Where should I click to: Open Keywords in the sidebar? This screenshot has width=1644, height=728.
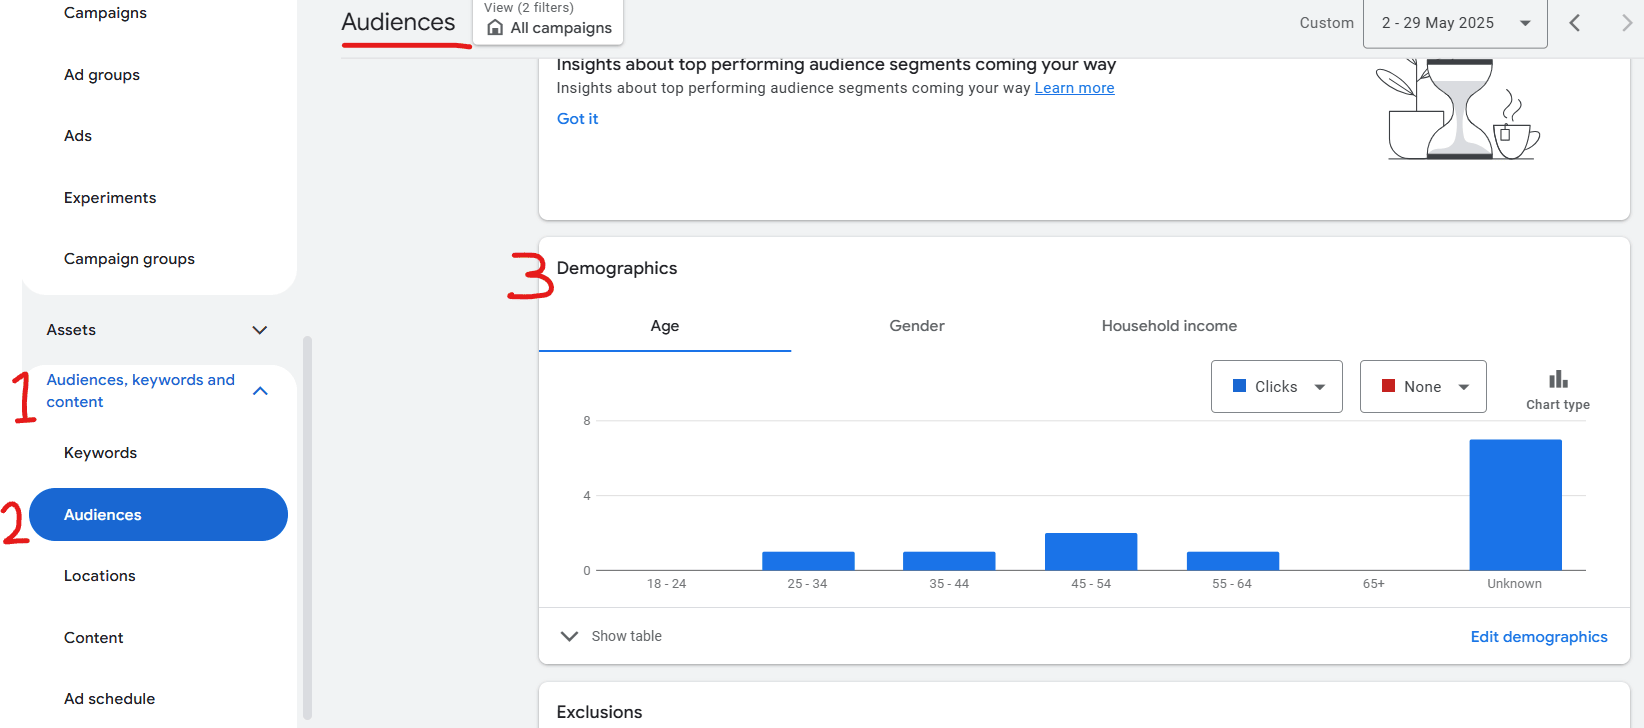(x=100, y=453)
